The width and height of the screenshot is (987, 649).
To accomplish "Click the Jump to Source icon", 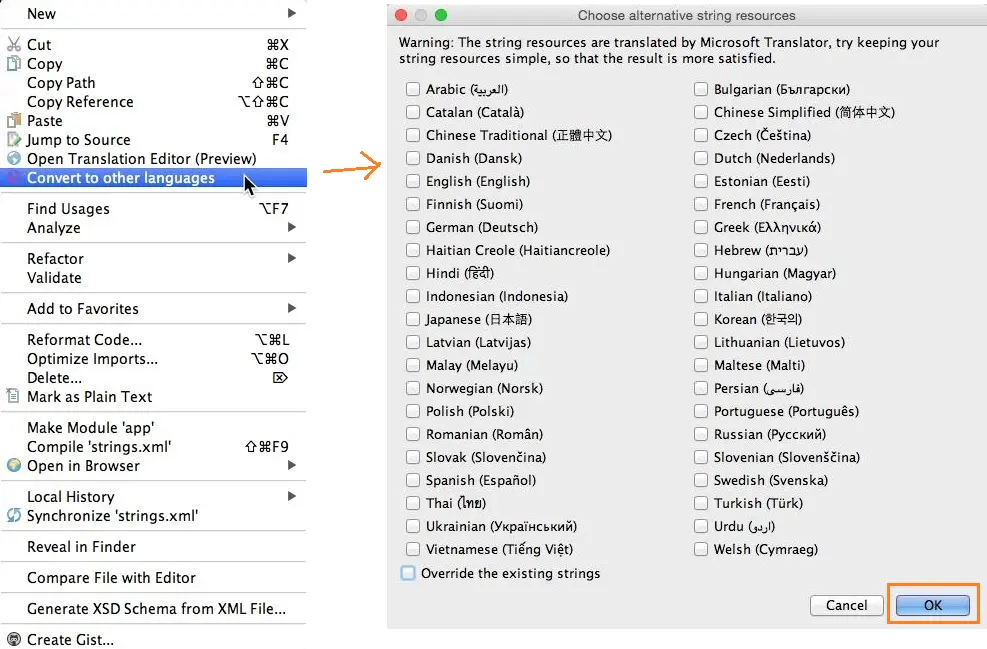I will (x=14, y=139).
